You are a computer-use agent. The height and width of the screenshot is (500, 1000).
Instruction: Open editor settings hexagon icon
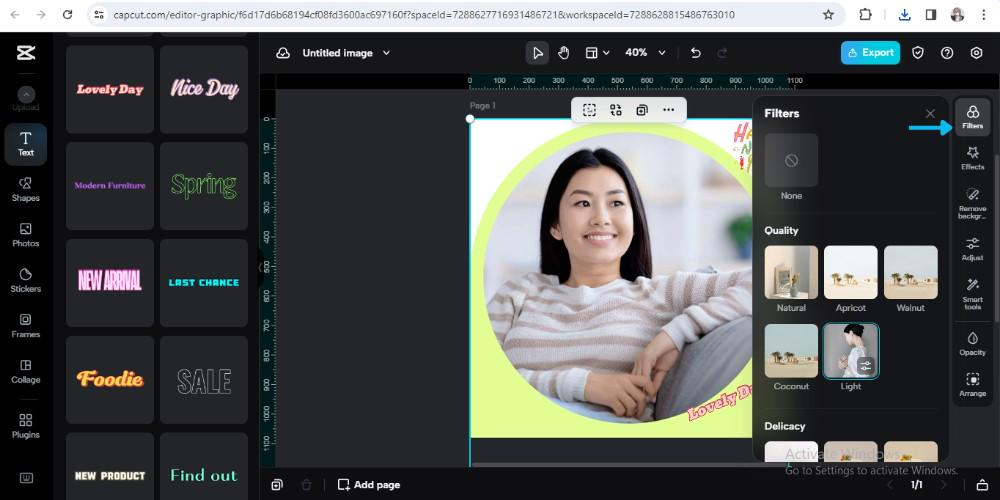[976, 53]
